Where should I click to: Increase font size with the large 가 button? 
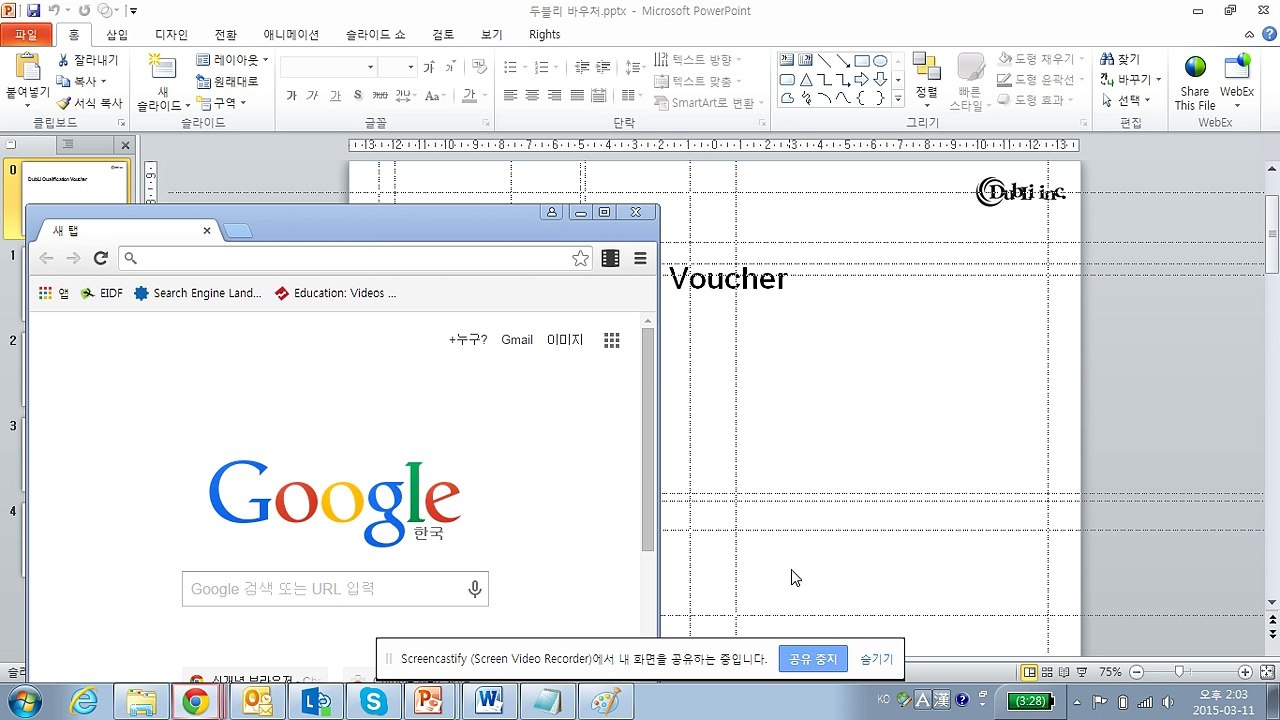coord(429,67)
